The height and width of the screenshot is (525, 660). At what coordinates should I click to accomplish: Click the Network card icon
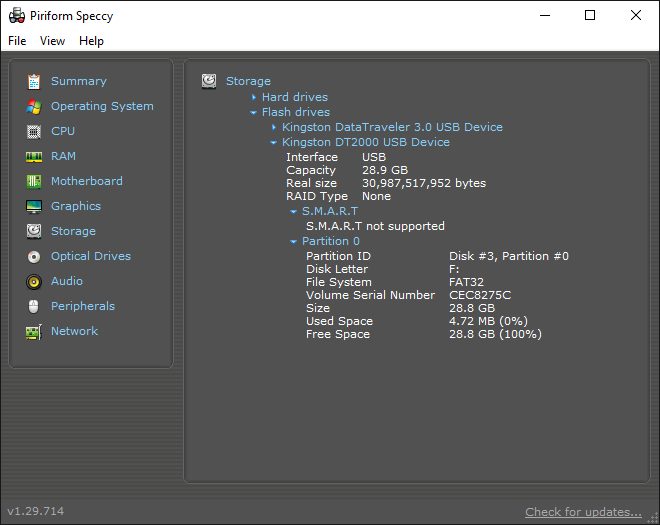coord(34,331)
